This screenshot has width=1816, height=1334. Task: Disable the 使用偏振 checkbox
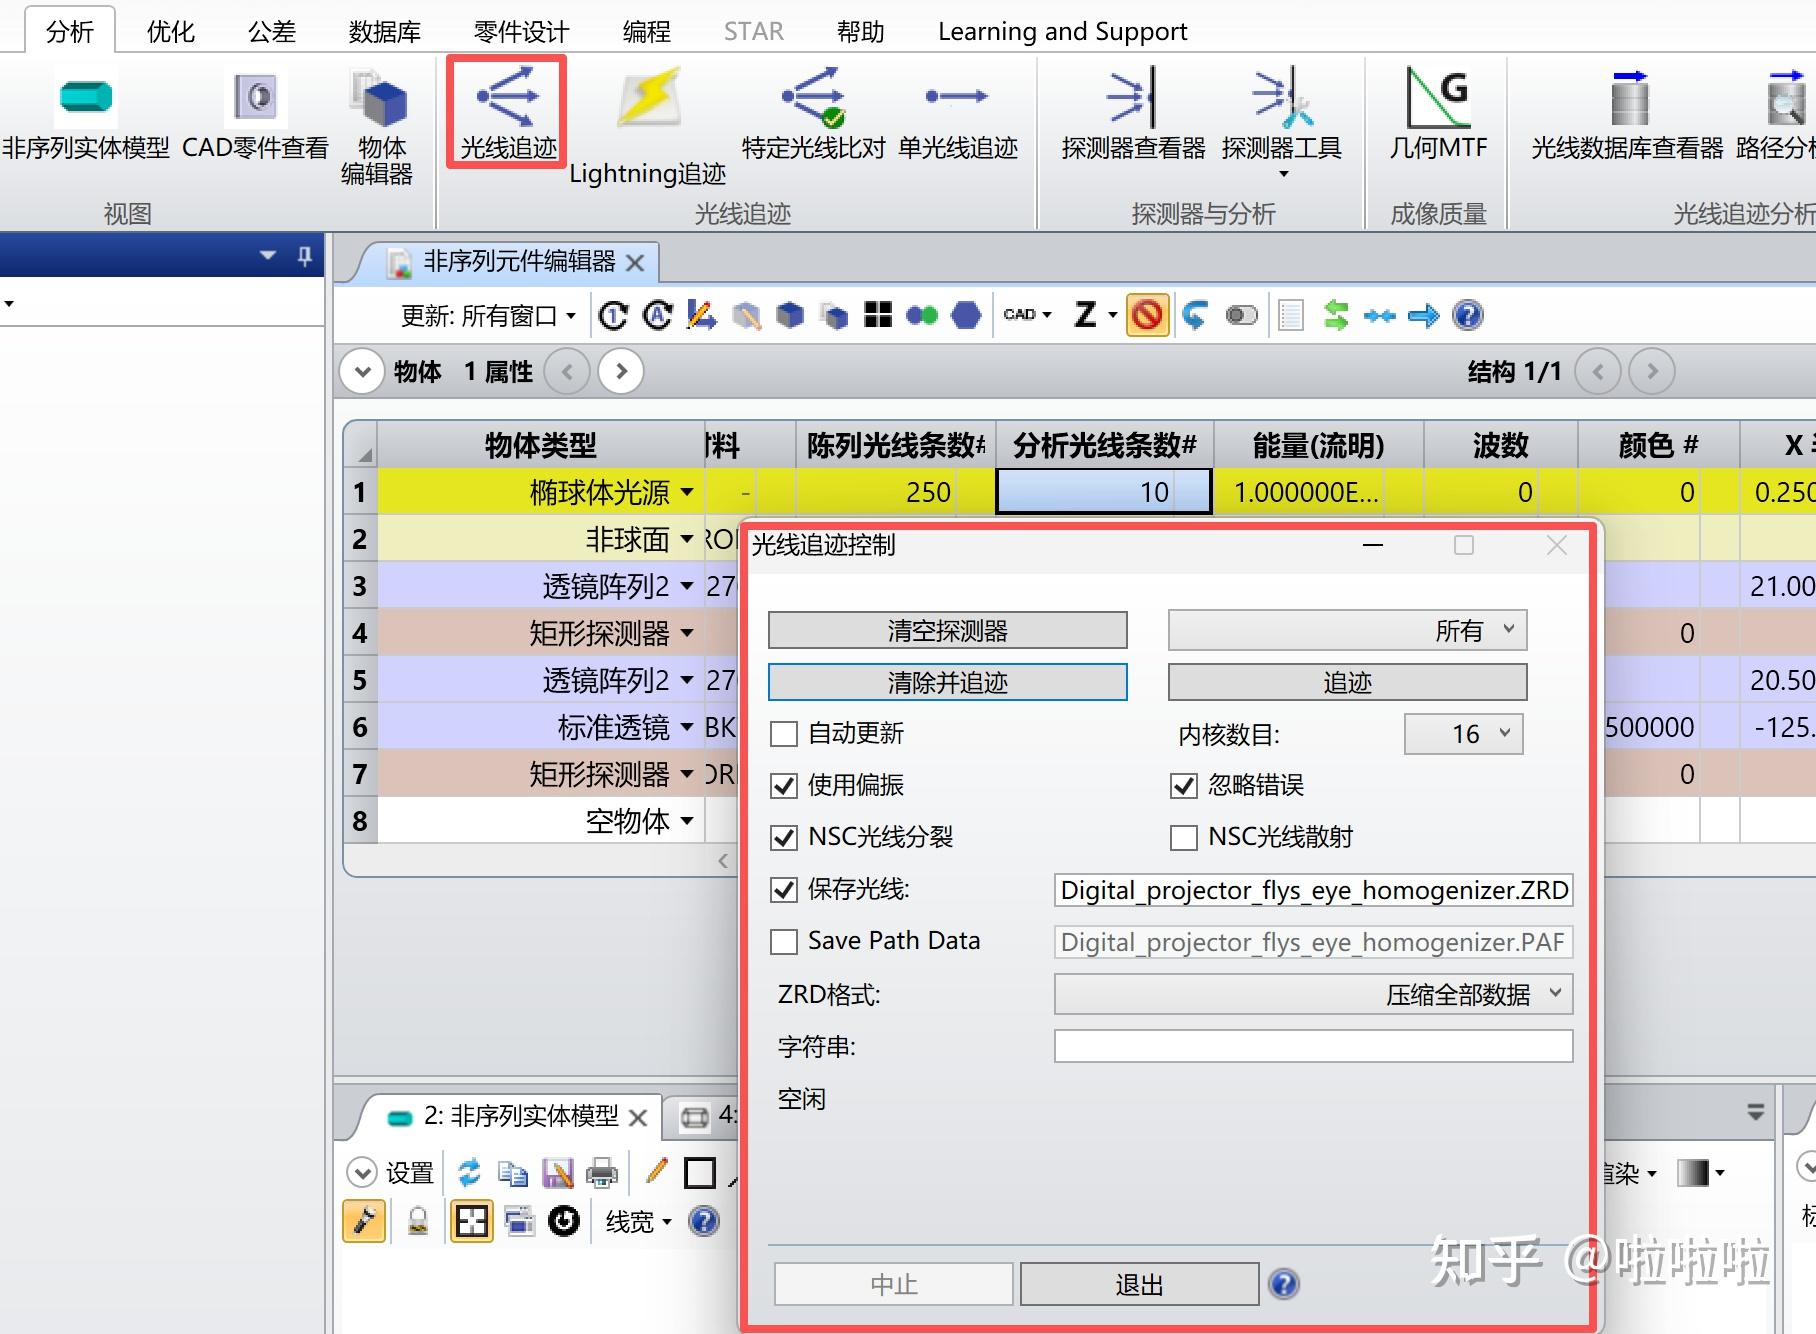coord(784,786)
